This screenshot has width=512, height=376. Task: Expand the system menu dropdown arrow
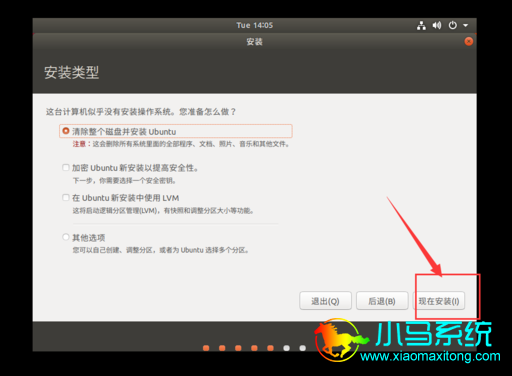click(x=466, y=25)
